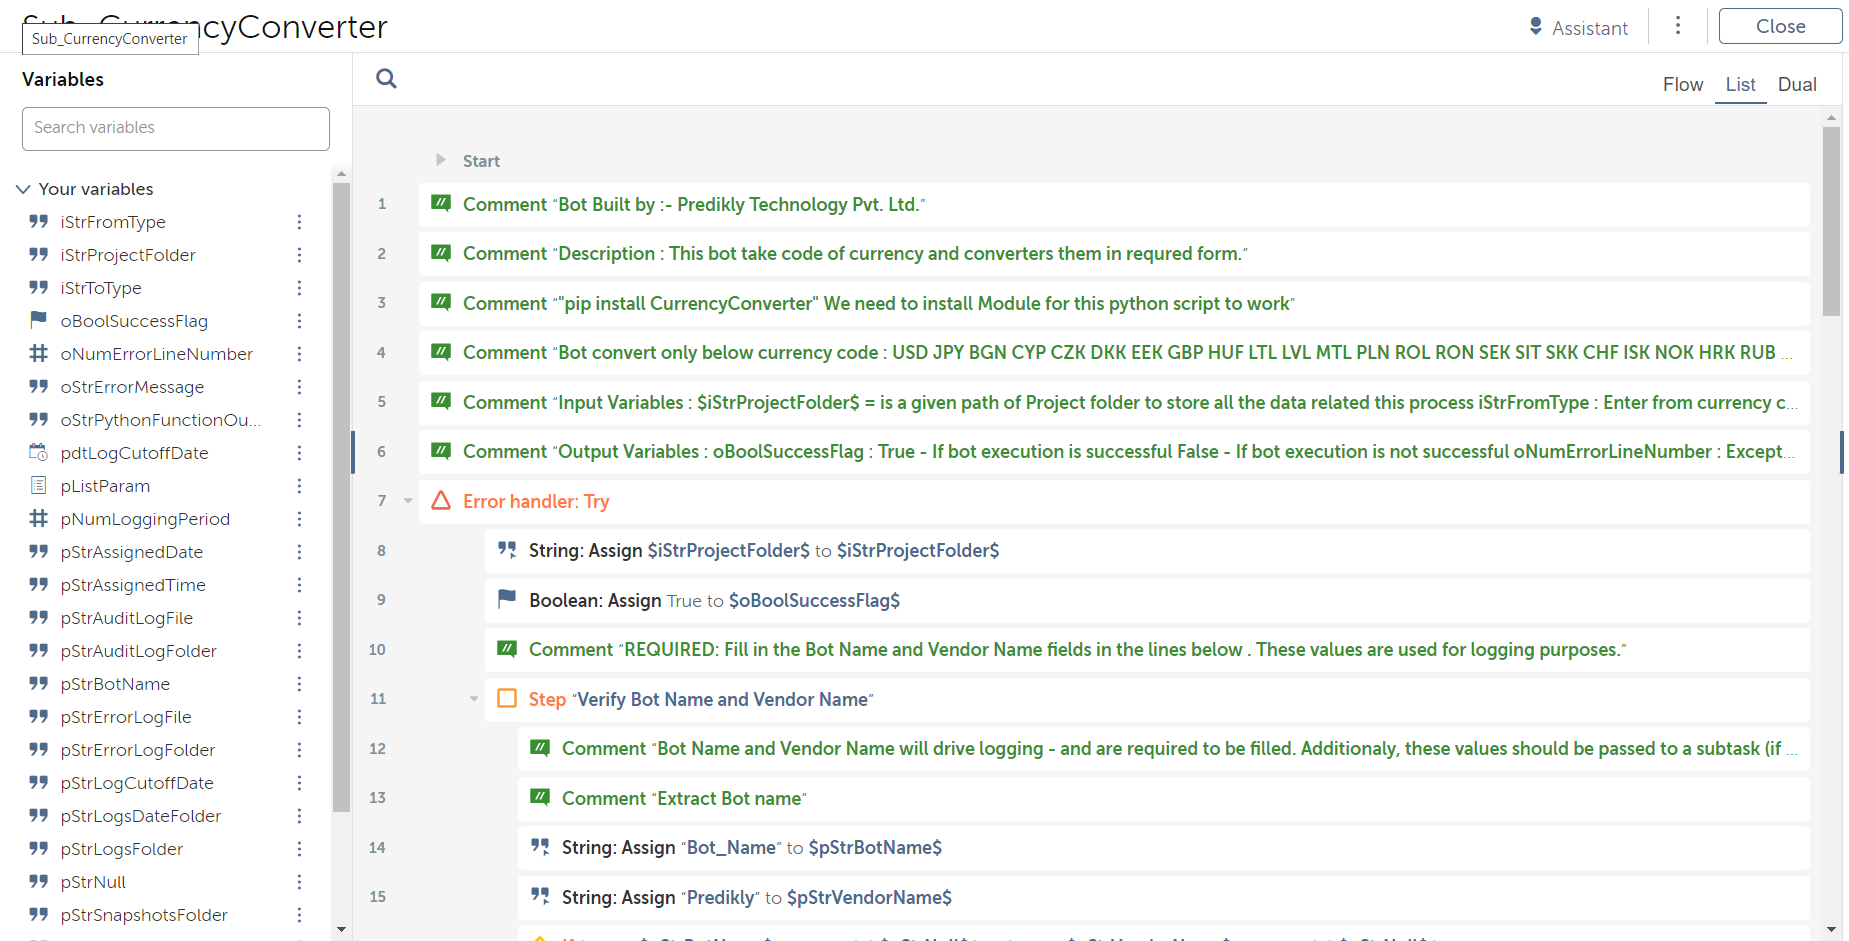Collapse the Error handler Try block

tap(408, 501)
